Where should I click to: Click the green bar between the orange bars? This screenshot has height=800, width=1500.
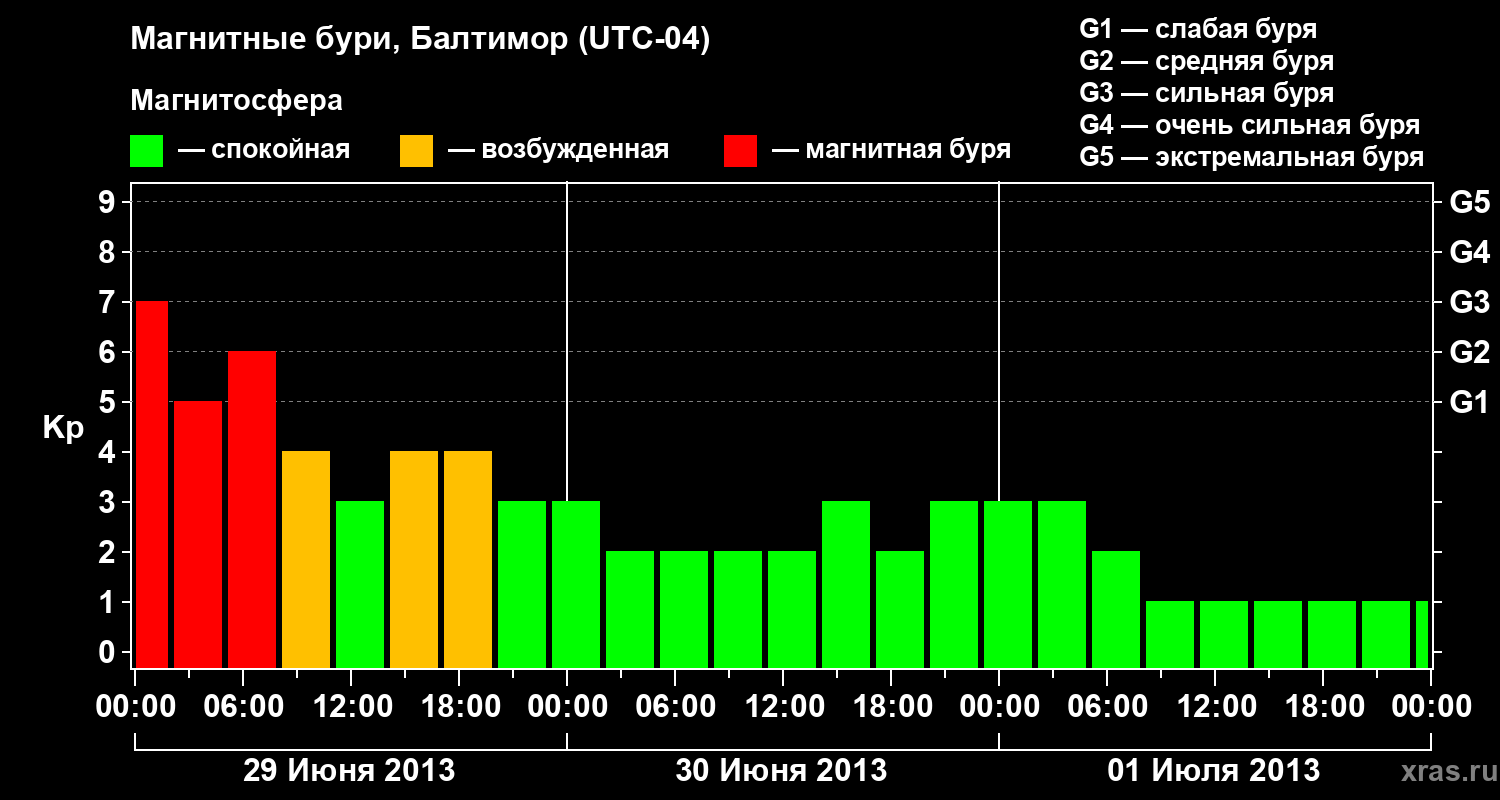coord(360,584)
